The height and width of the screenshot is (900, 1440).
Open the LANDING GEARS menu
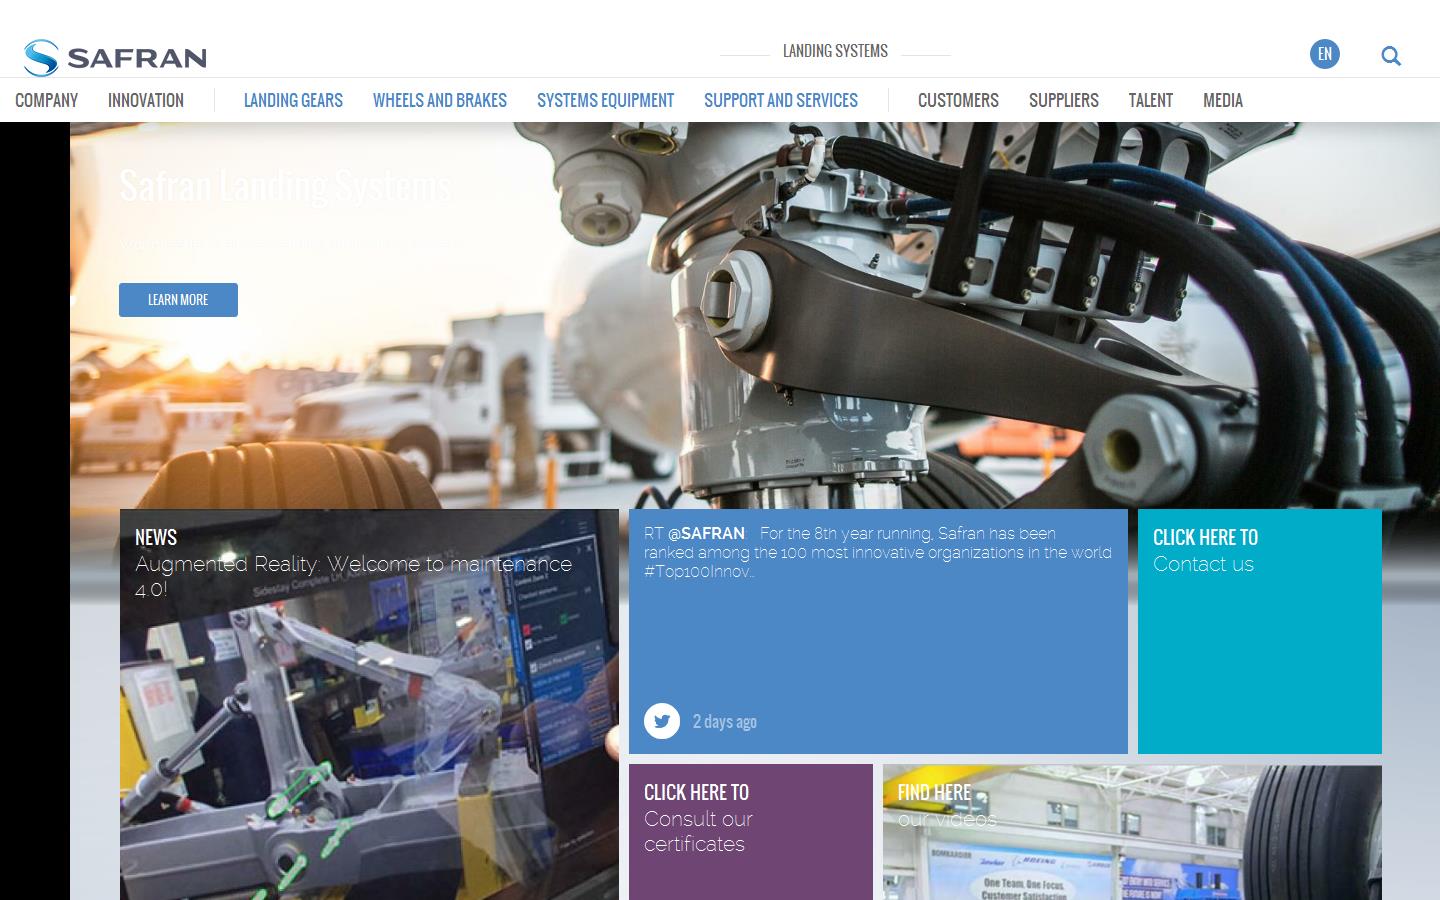293,100
